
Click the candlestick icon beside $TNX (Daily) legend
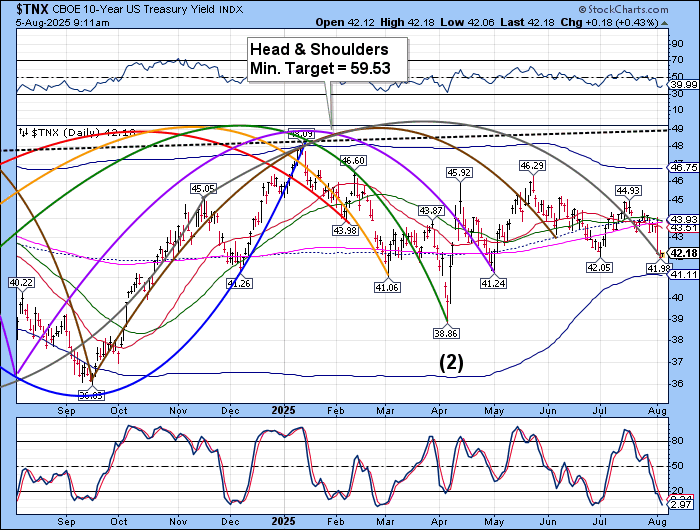(23, 131)
